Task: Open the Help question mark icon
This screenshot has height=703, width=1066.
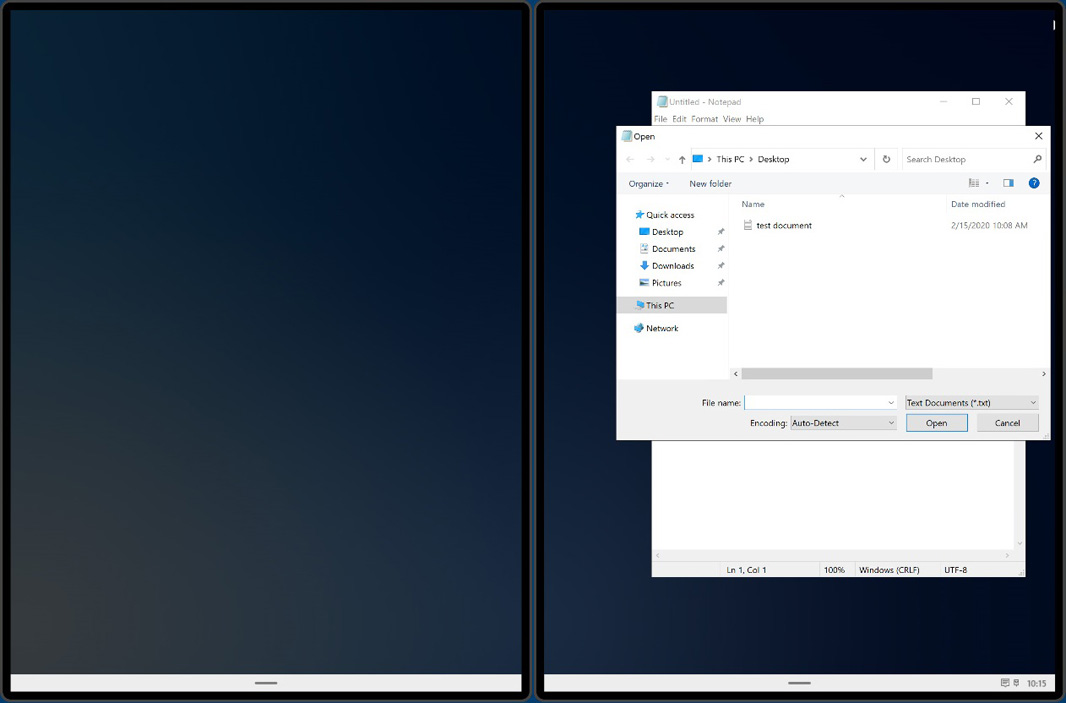Action: point(1034,183)
